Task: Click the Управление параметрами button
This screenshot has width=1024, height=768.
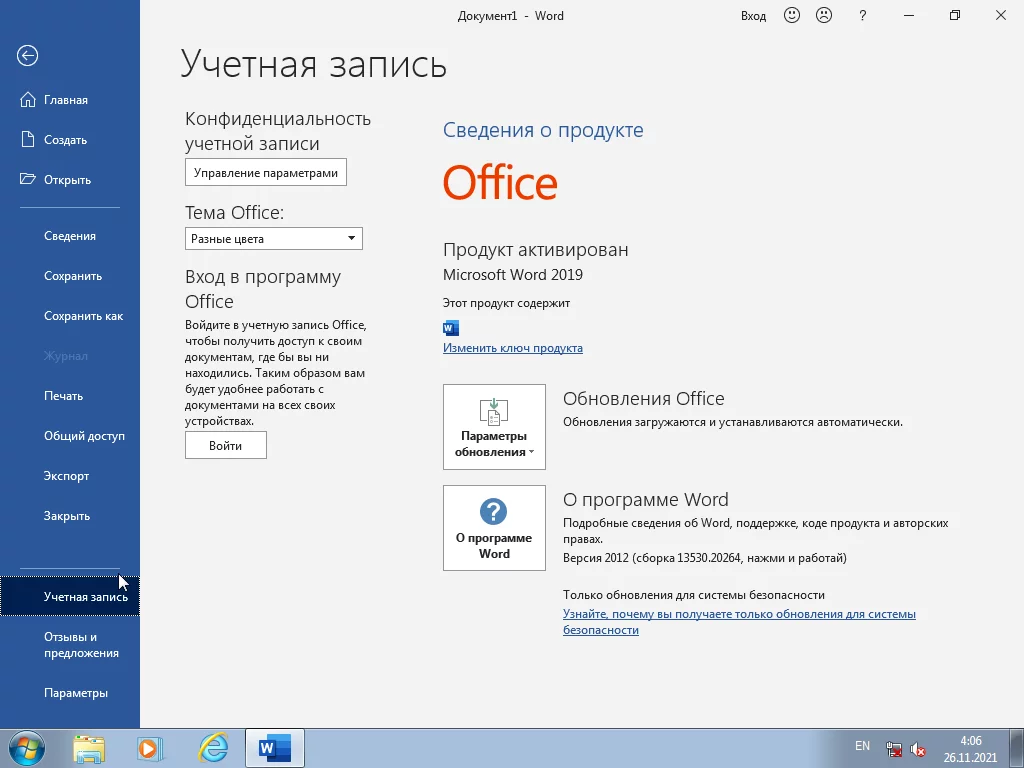Action: (x=266, y=172)
